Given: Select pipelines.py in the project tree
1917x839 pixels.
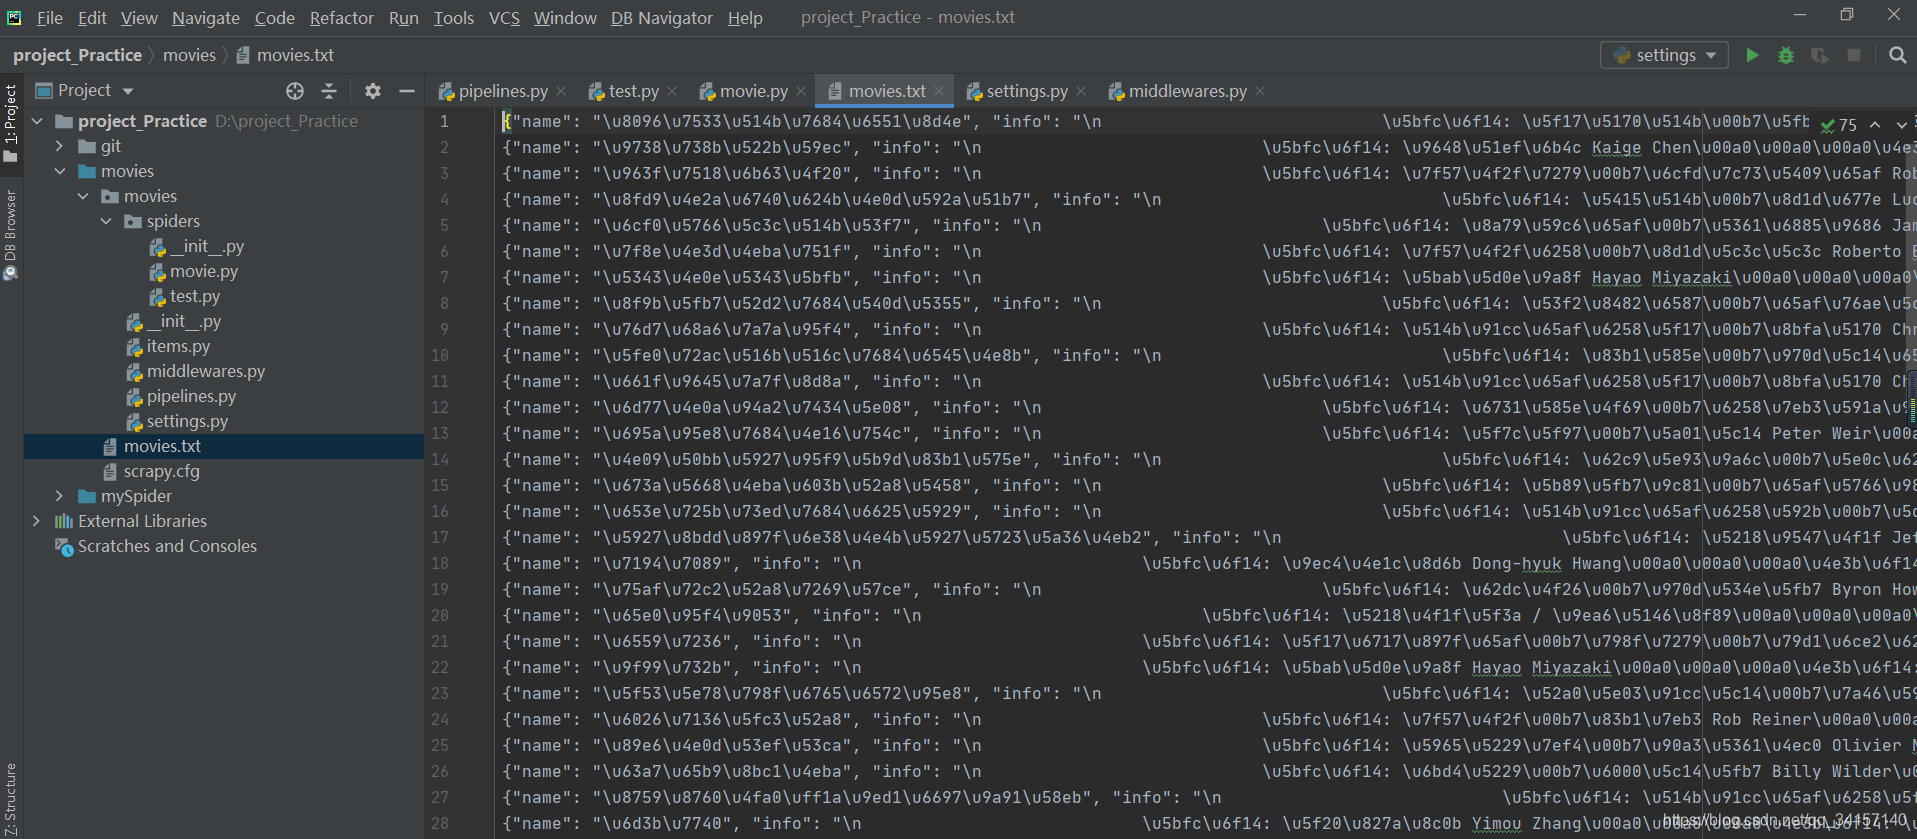Looking at the screenshot, I should click(x=191, y=396).
